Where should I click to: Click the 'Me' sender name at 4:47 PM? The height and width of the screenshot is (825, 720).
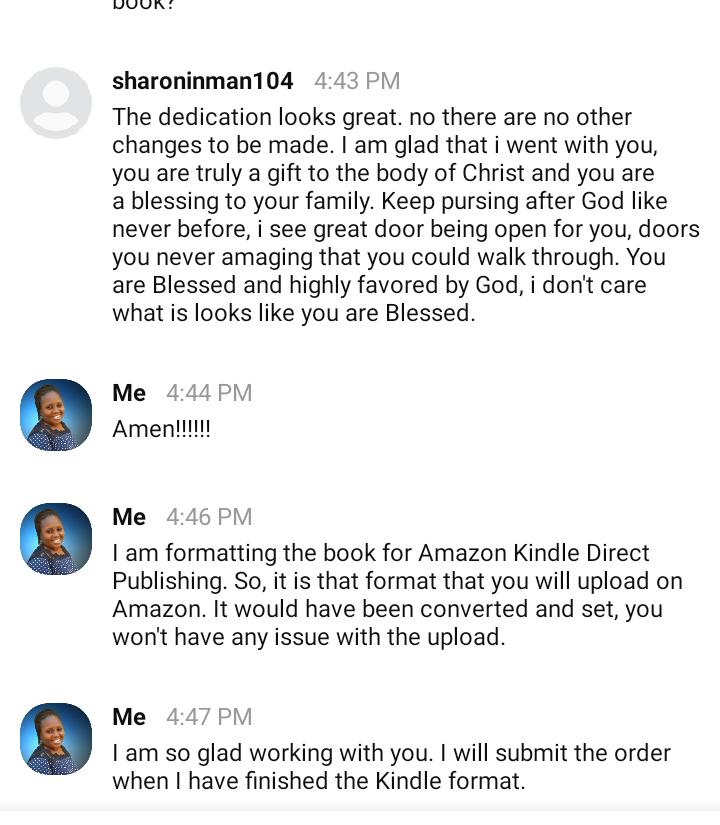click(x=129, y=717)
